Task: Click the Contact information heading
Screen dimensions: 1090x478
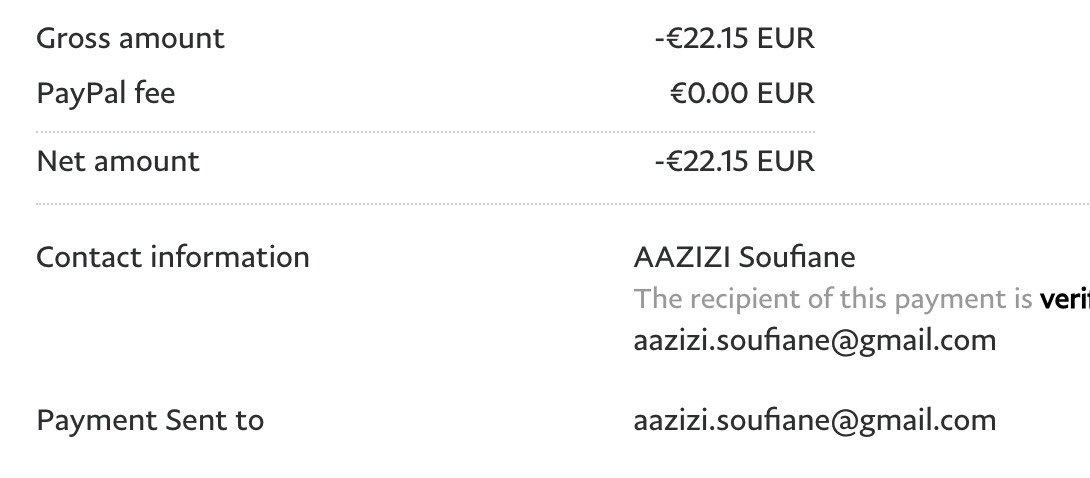Action: point(173,257)
